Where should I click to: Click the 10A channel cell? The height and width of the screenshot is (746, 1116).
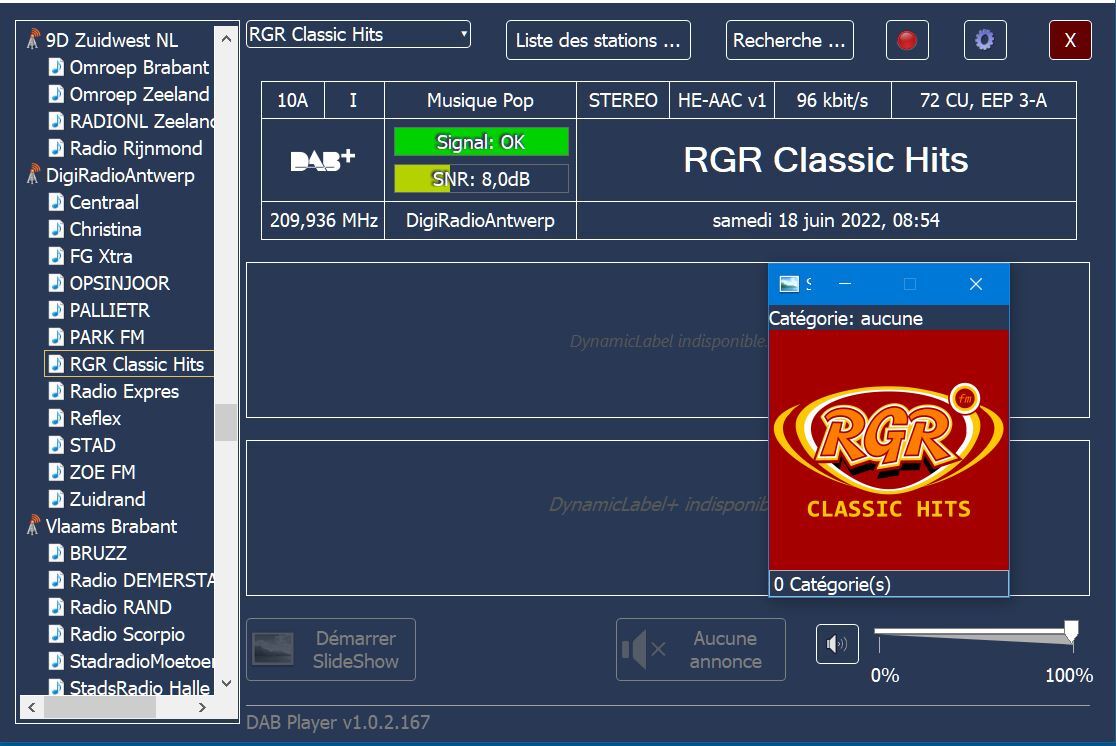293,100
